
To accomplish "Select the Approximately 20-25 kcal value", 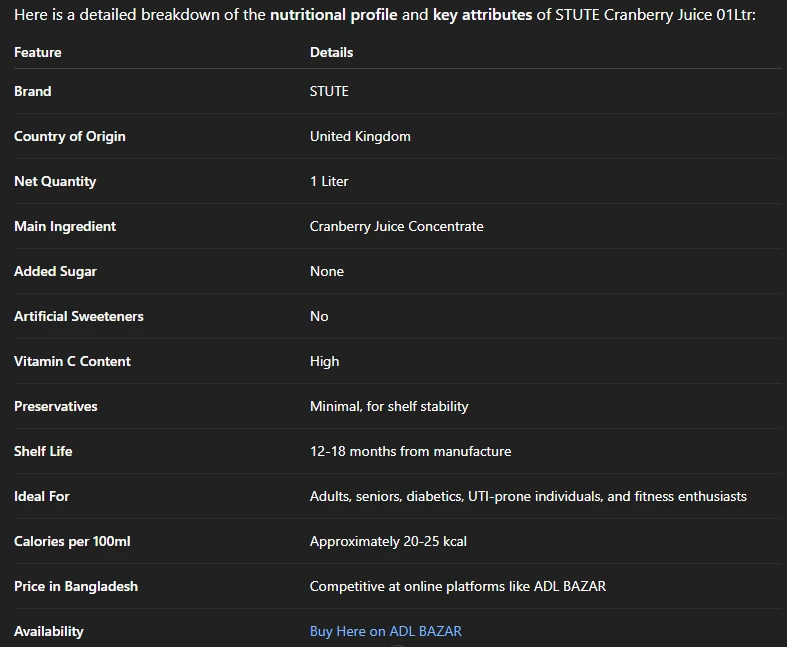I will 388,541.
